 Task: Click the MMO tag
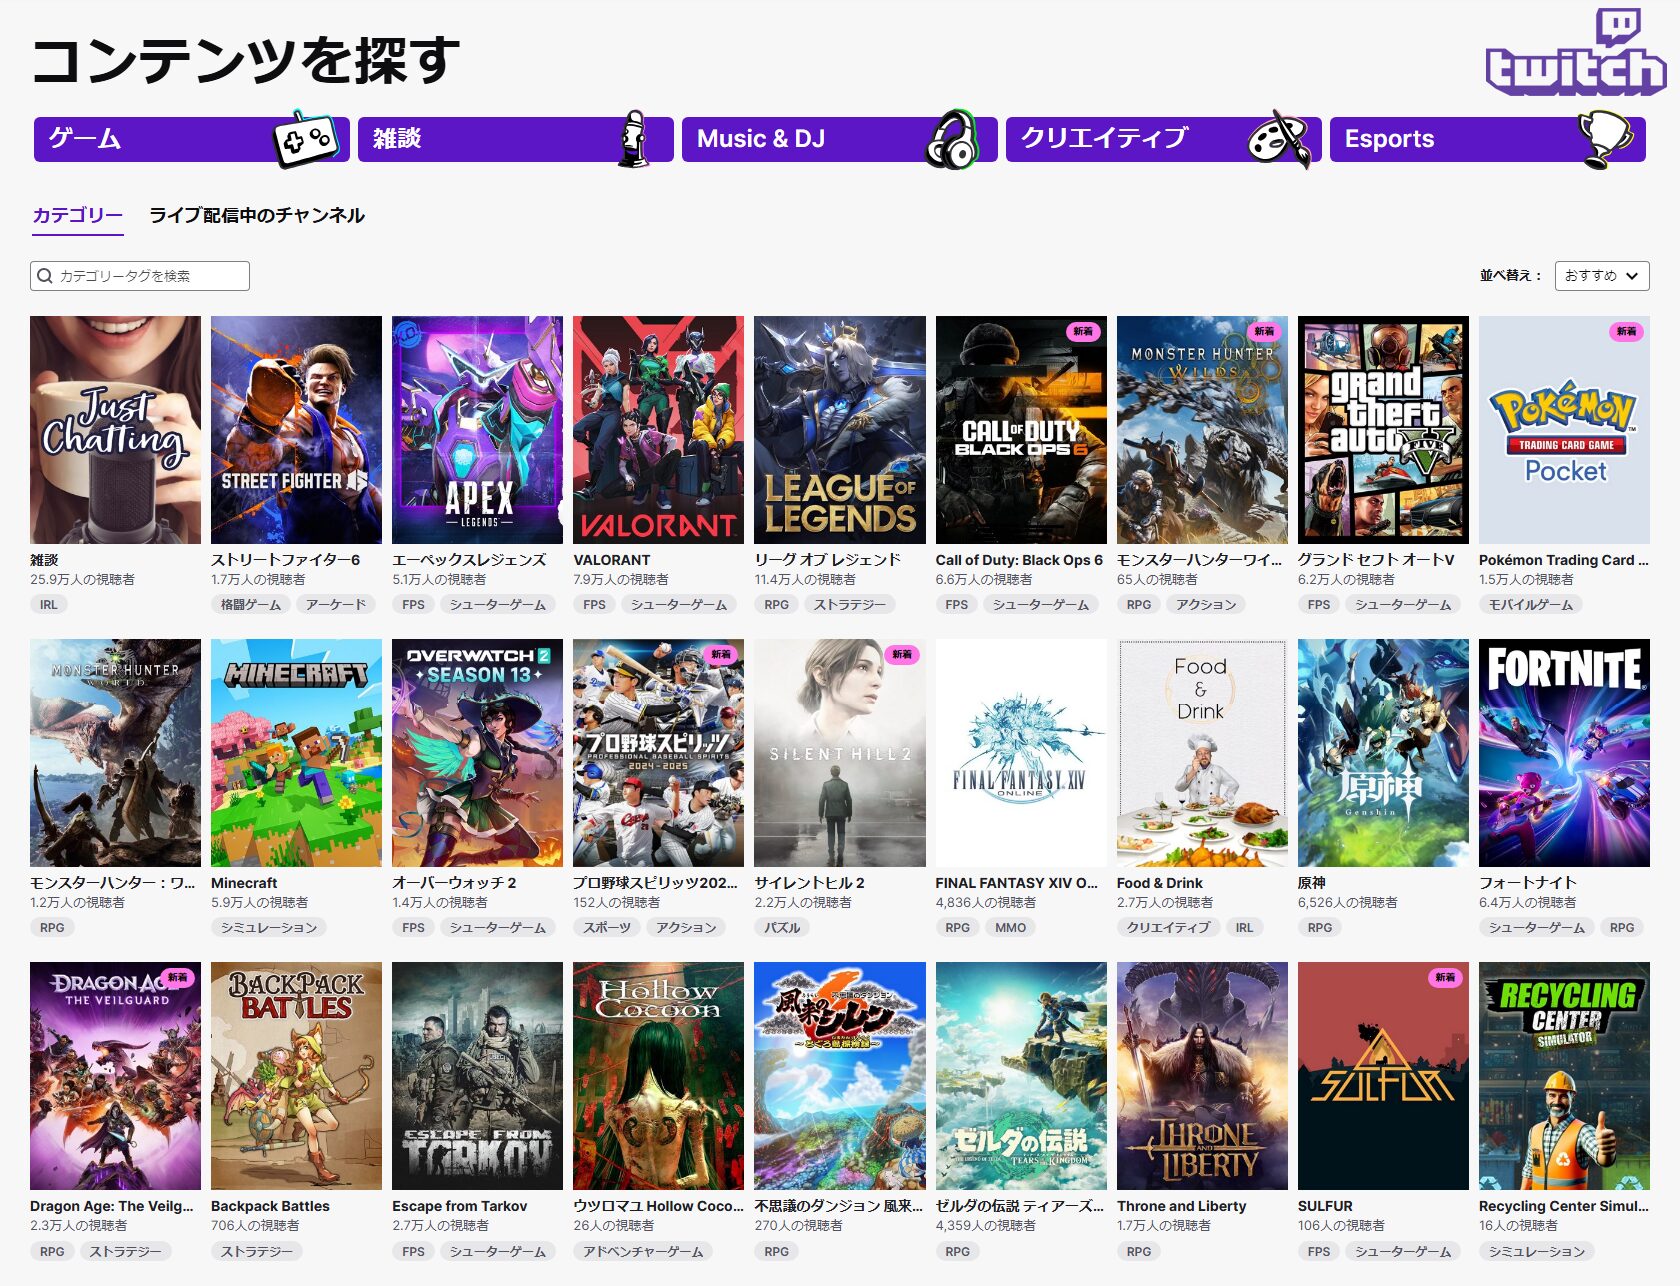pos(1011,928)
